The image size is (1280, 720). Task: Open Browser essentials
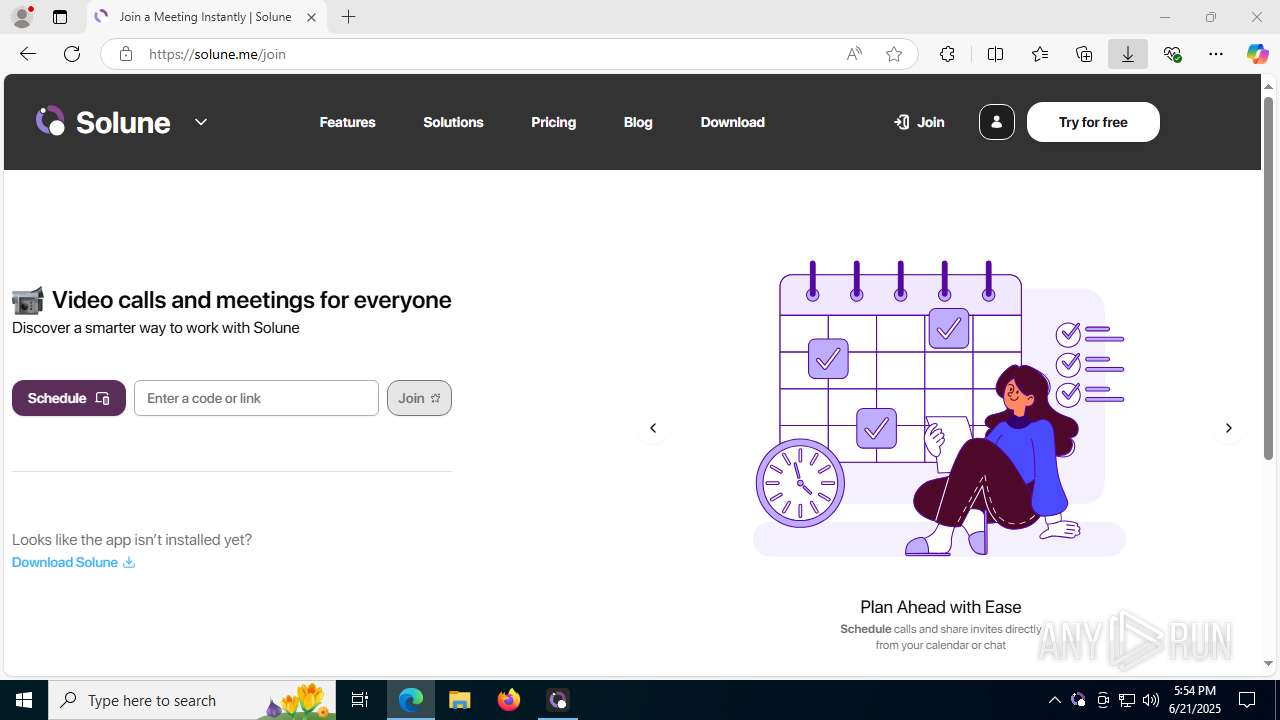coord(1172,54)
